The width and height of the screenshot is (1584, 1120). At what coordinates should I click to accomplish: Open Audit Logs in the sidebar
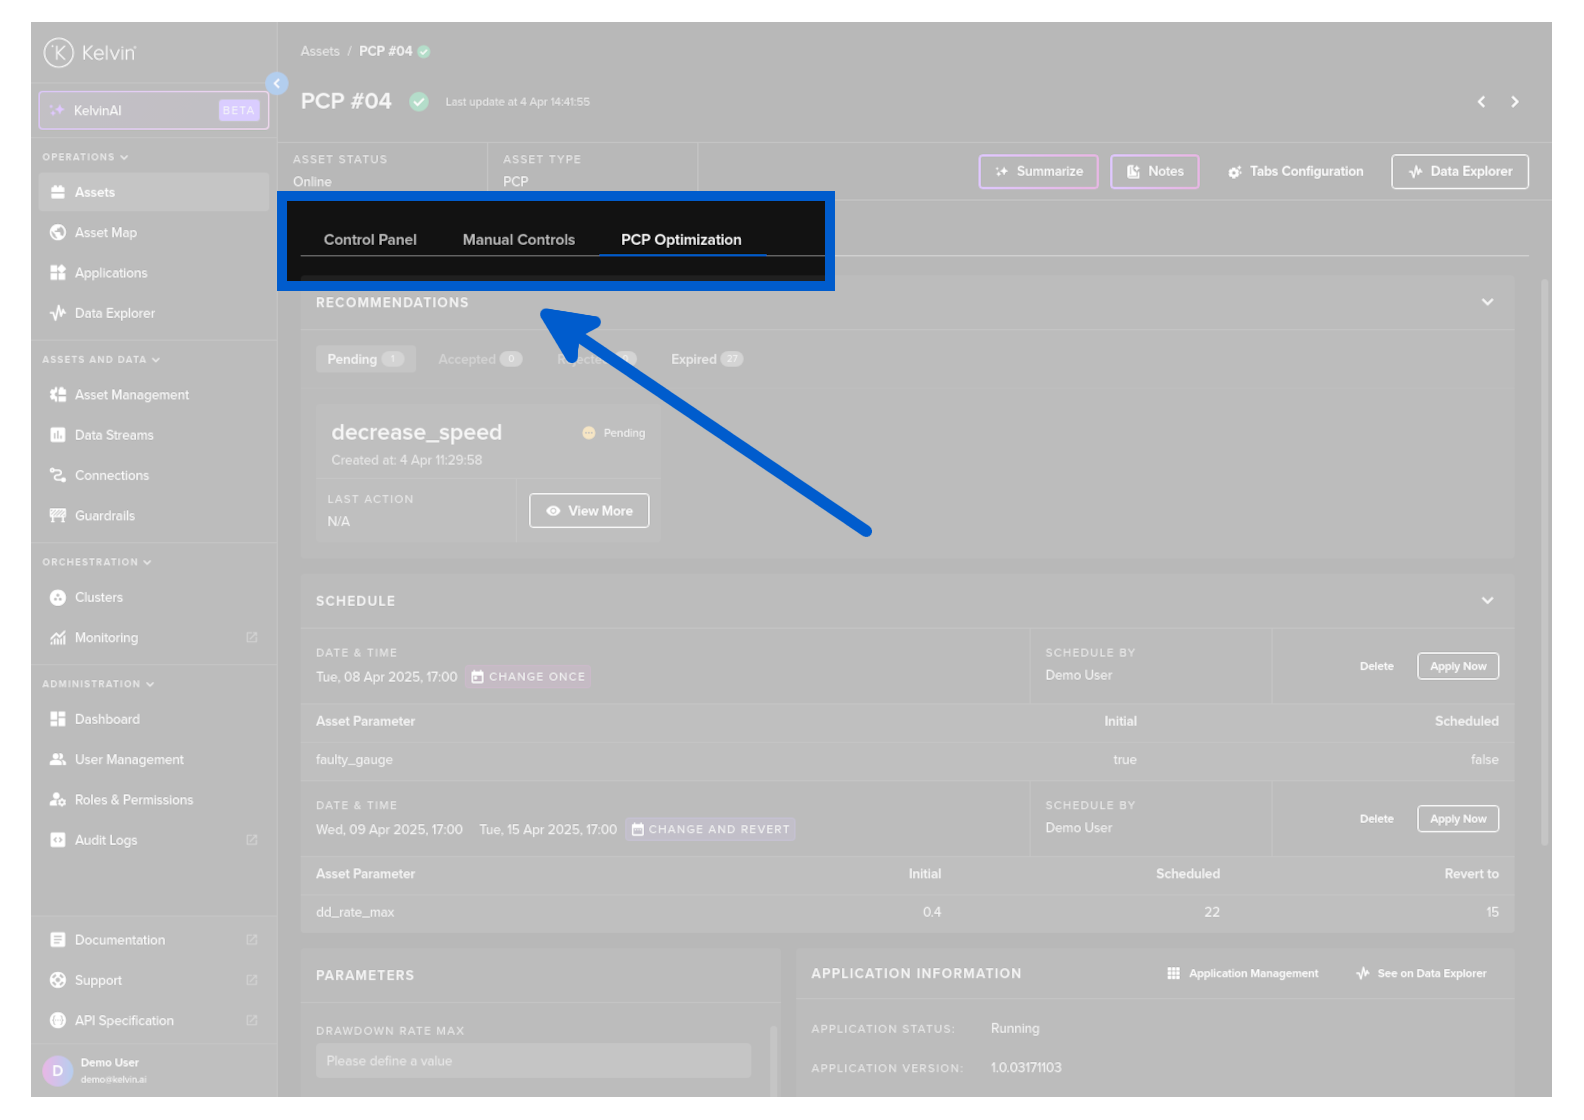(x=106, y=840)
